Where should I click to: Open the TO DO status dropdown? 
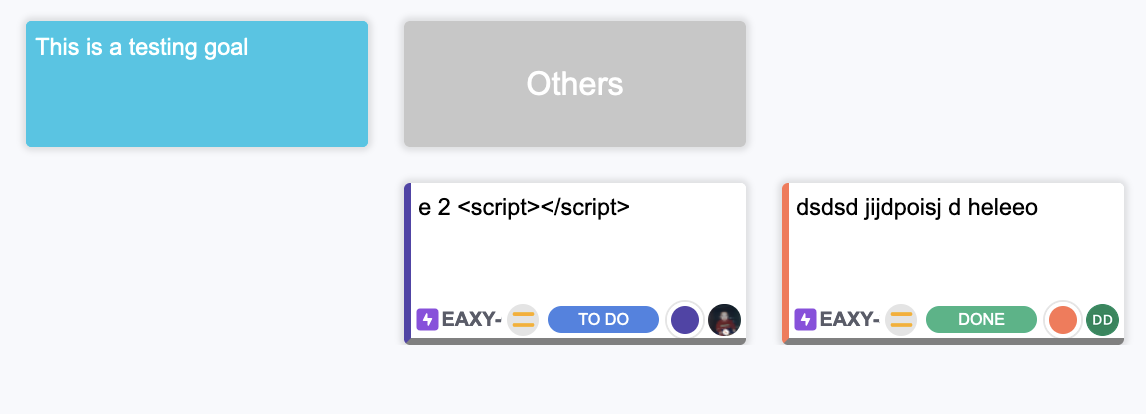tap(603, 320)
